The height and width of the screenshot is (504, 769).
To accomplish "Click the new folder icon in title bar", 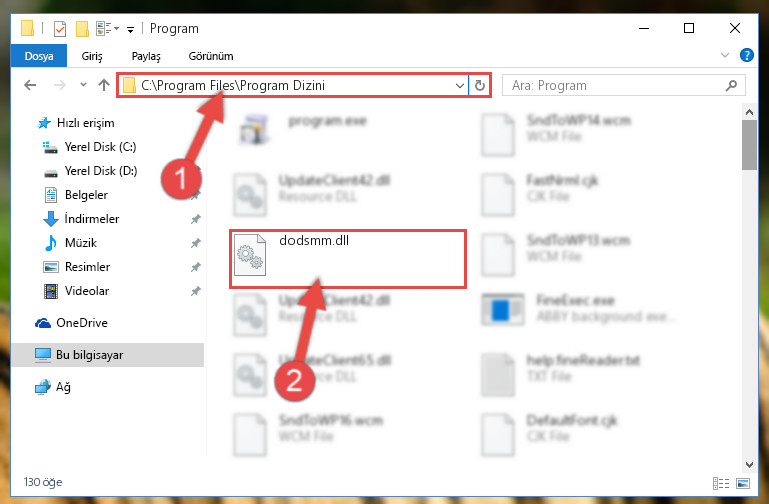I will tap(82, 29).
